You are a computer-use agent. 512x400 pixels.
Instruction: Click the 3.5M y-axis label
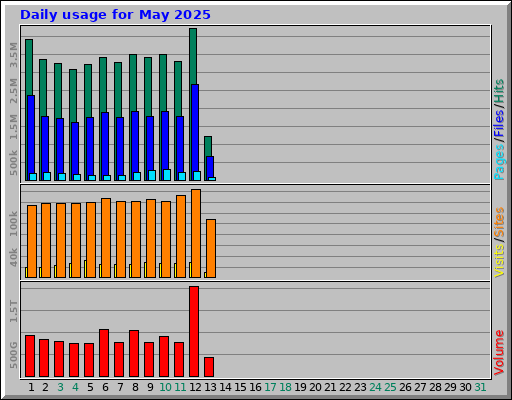(x=13, y=55)
